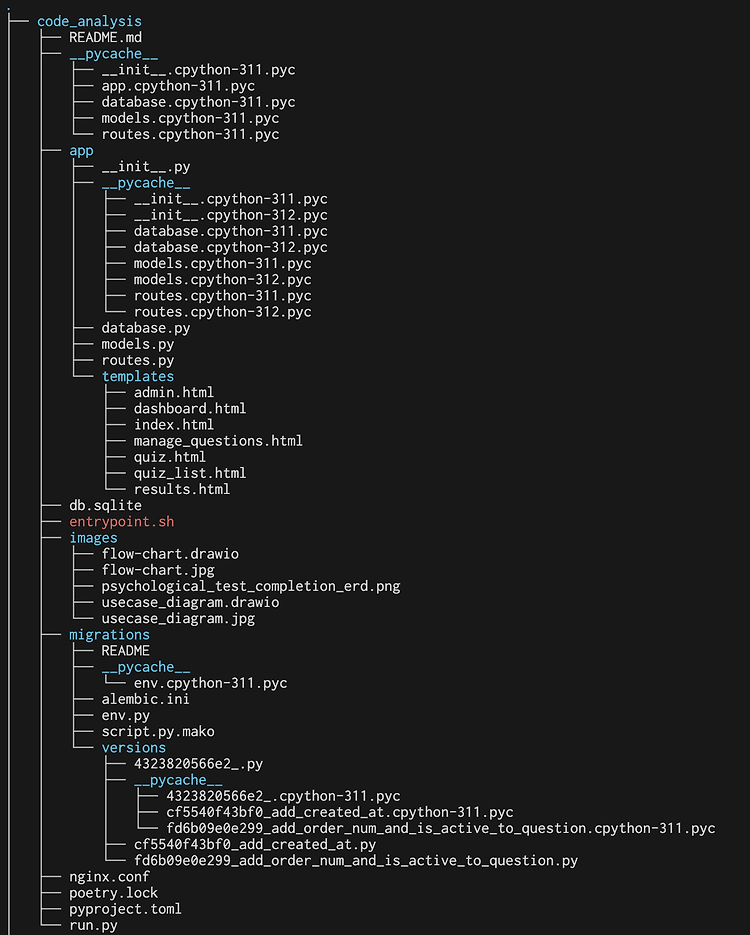Viewport: 750px width, 935px height.
Task: Select flow-chart.jpg image file
Action: 157,570
